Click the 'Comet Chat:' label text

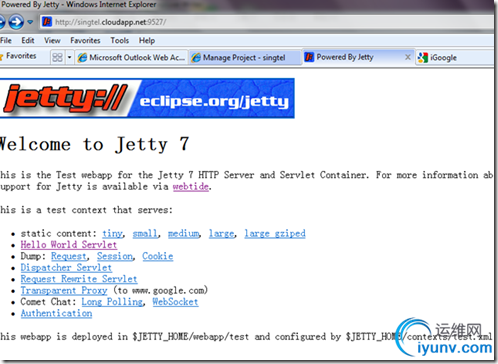point(48,302)
